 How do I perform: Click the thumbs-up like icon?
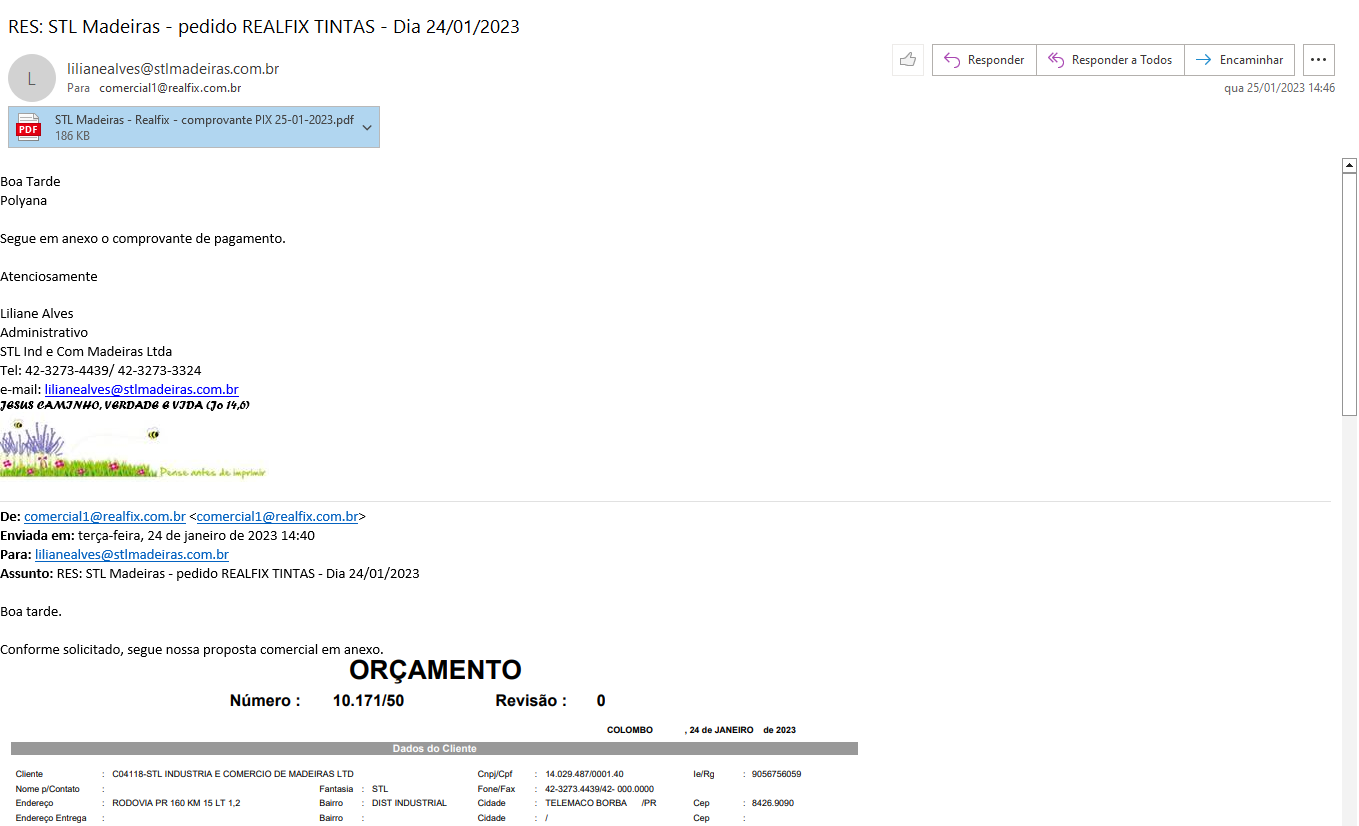pos(907,60)
